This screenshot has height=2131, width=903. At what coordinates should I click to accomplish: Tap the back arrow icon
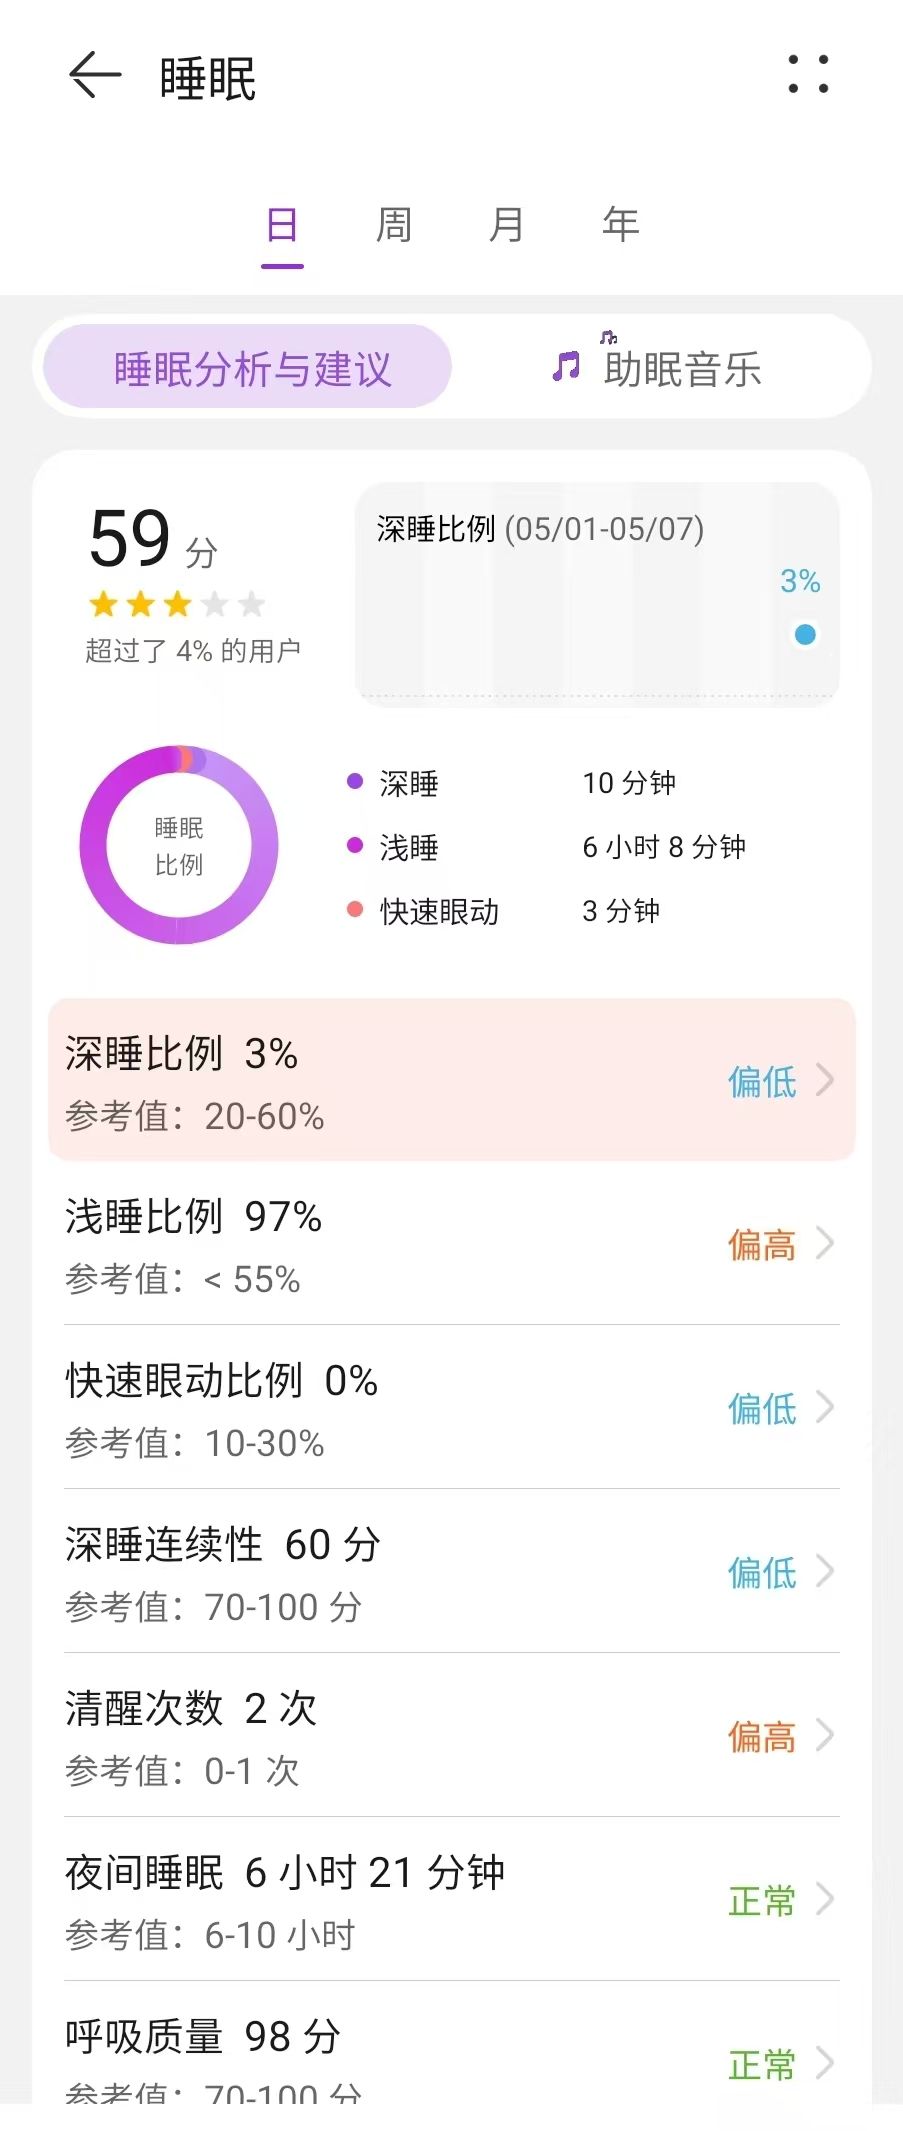pyautogui.click(x=95, y=76)
